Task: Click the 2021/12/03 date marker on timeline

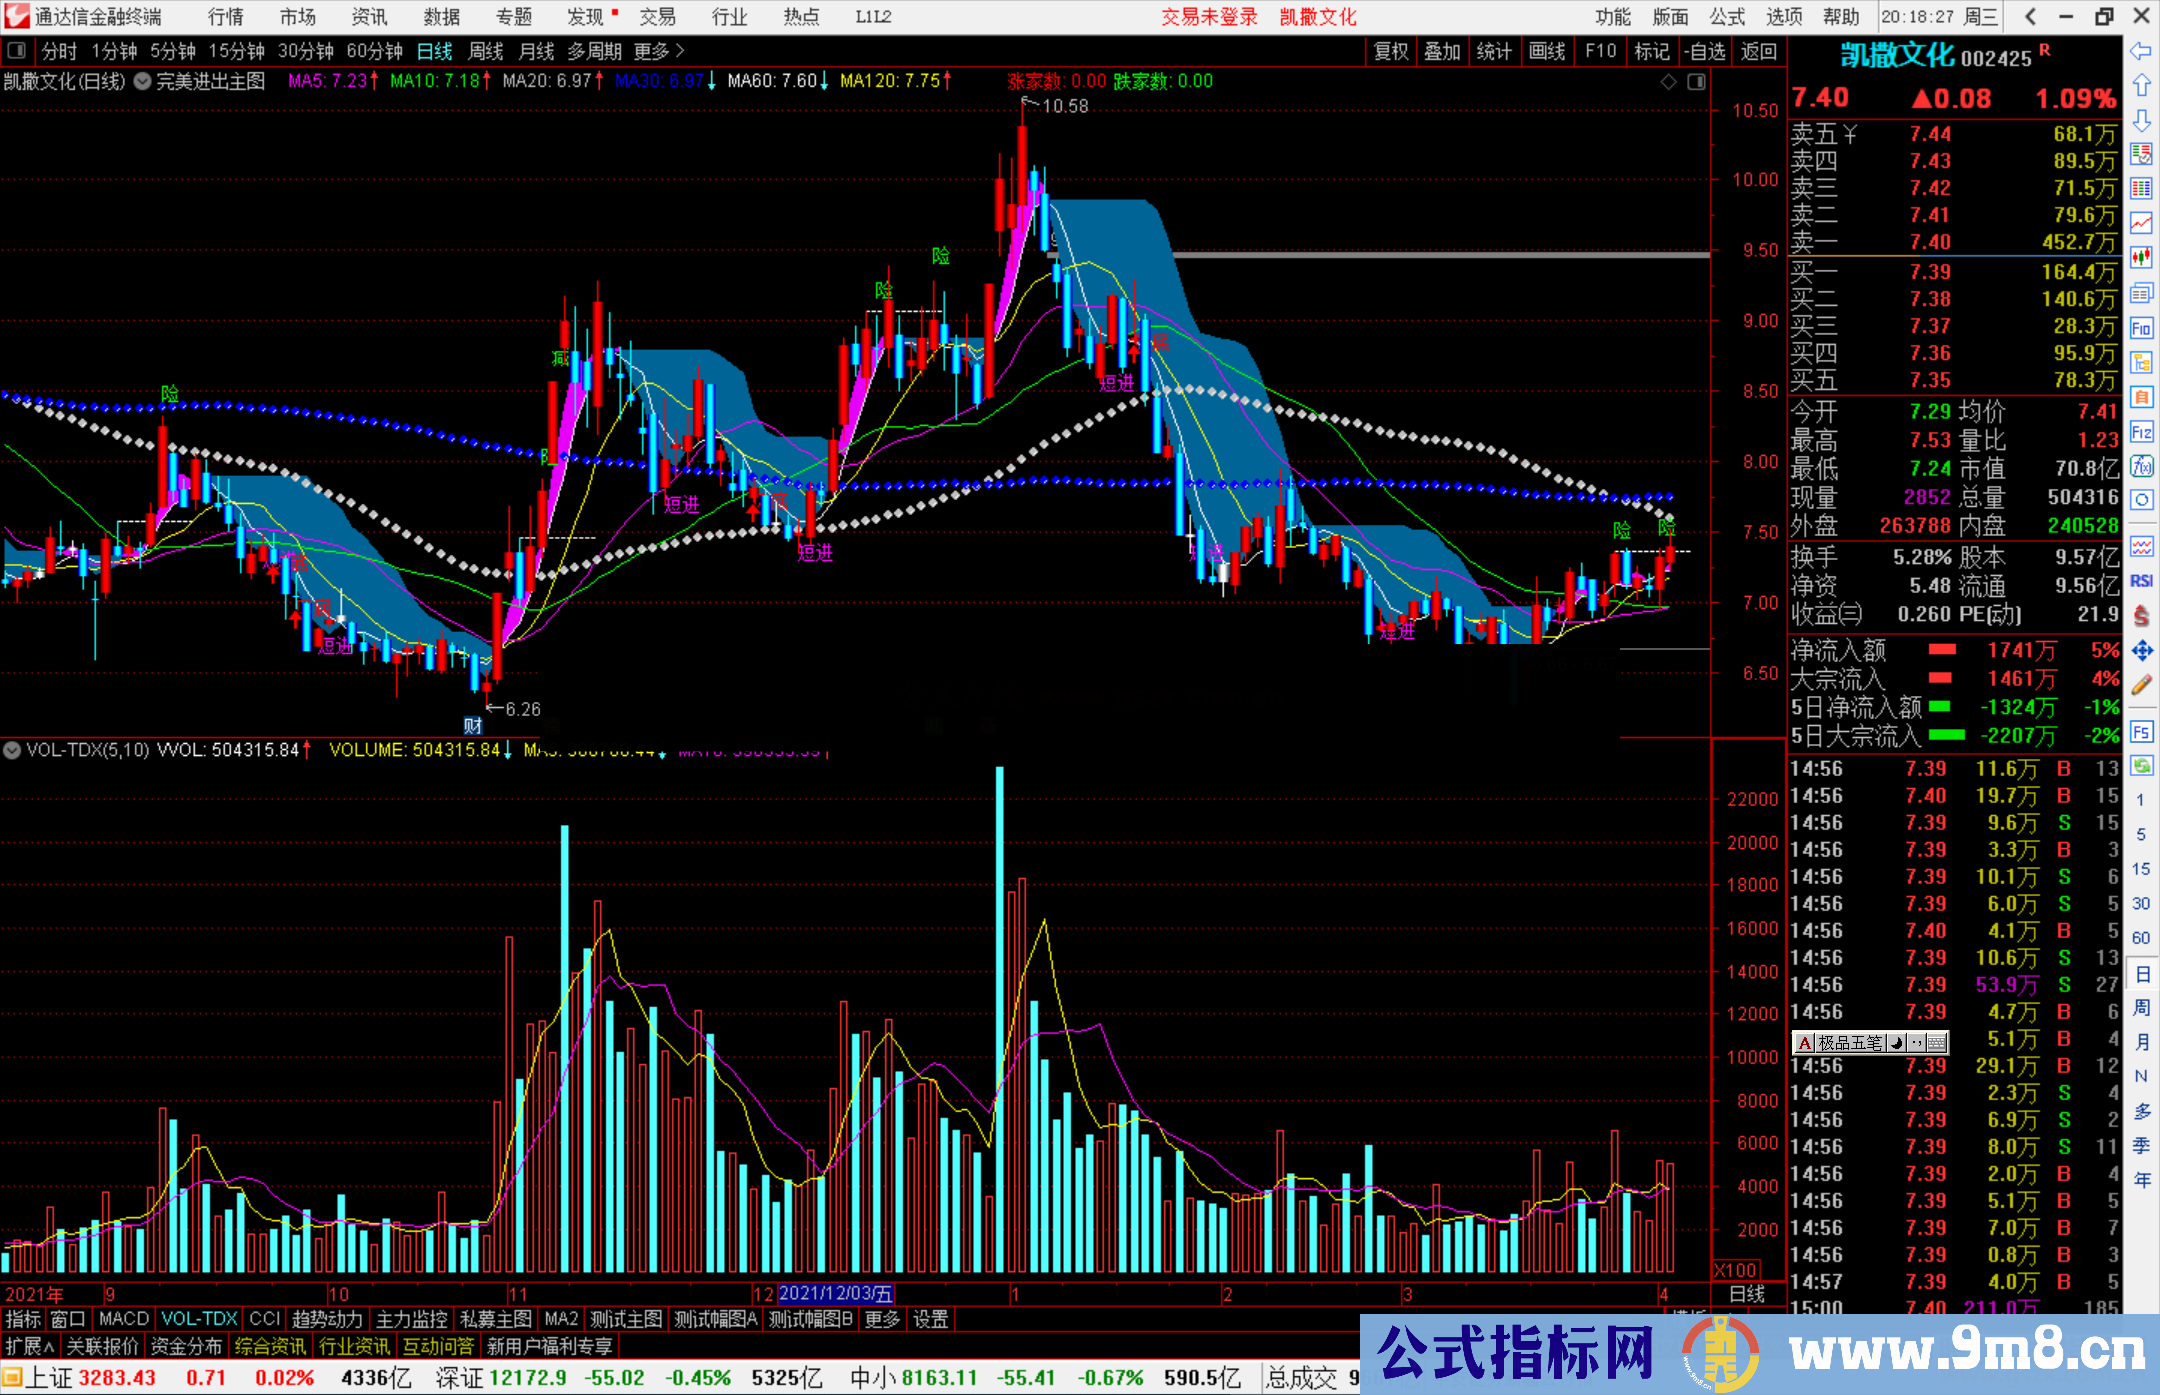Action: click(835, 1294)
